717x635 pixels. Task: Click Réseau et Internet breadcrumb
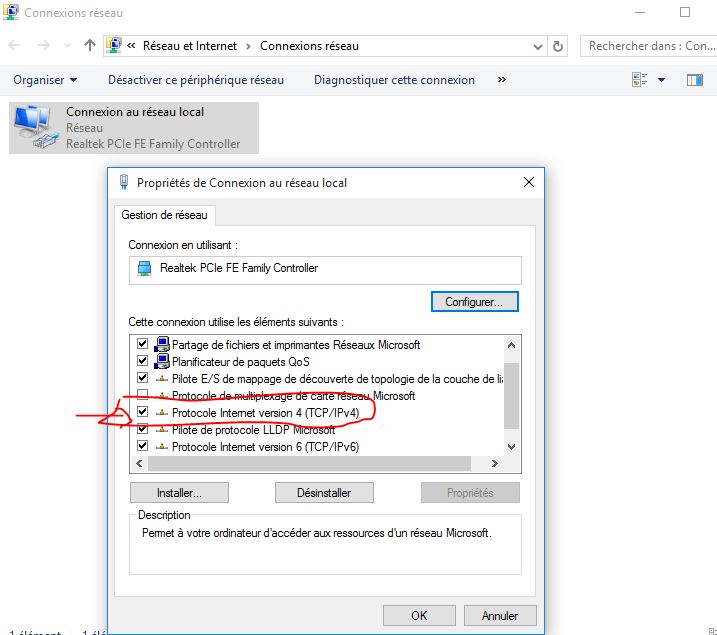click(190, 46)
